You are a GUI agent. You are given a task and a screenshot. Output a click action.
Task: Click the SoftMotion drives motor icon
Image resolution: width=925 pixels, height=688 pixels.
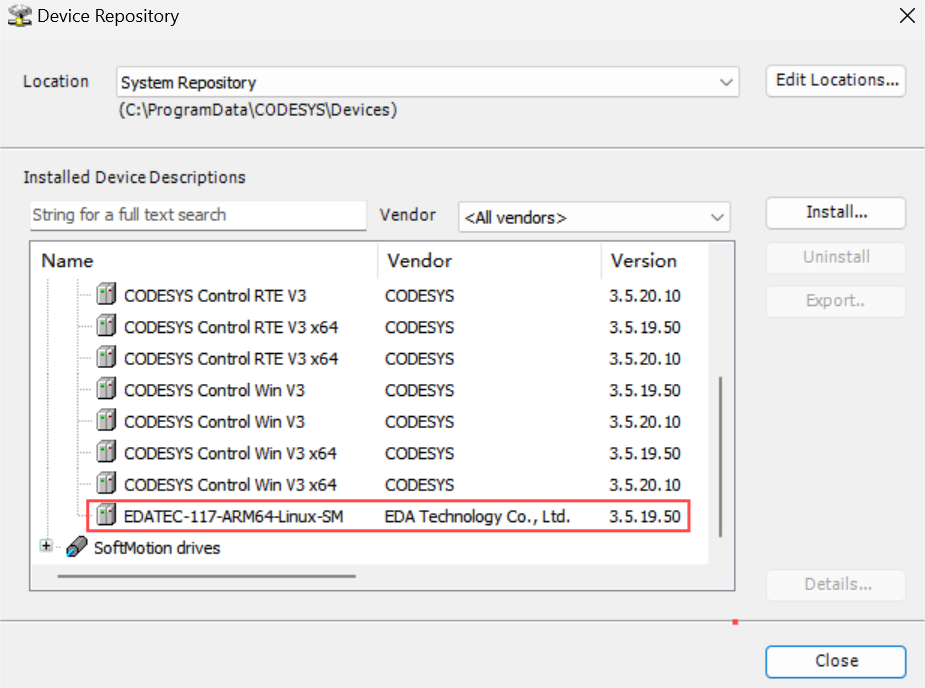click(x=77, y=547)
